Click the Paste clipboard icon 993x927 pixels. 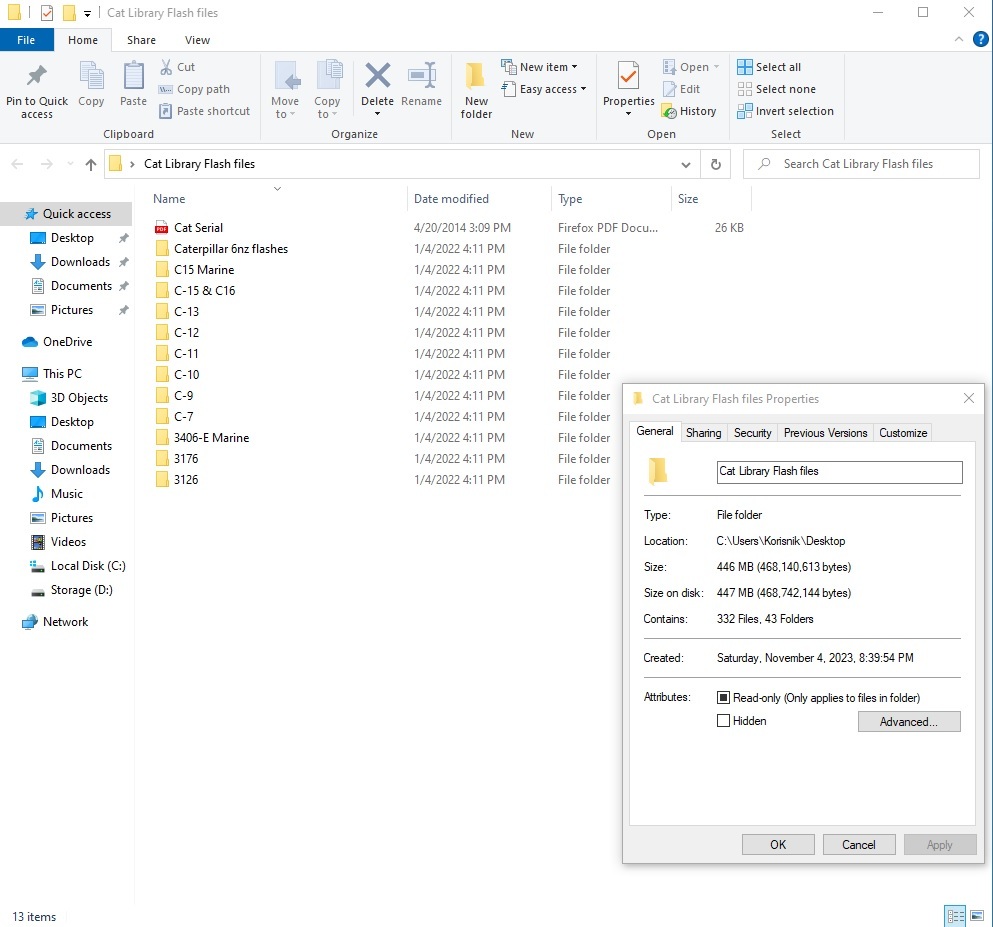coord(133,84)
